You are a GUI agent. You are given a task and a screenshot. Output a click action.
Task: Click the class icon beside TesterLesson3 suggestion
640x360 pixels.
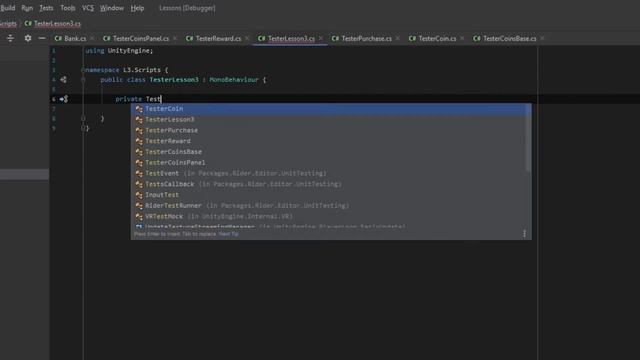pyautogui.click(x=139, y=120)
